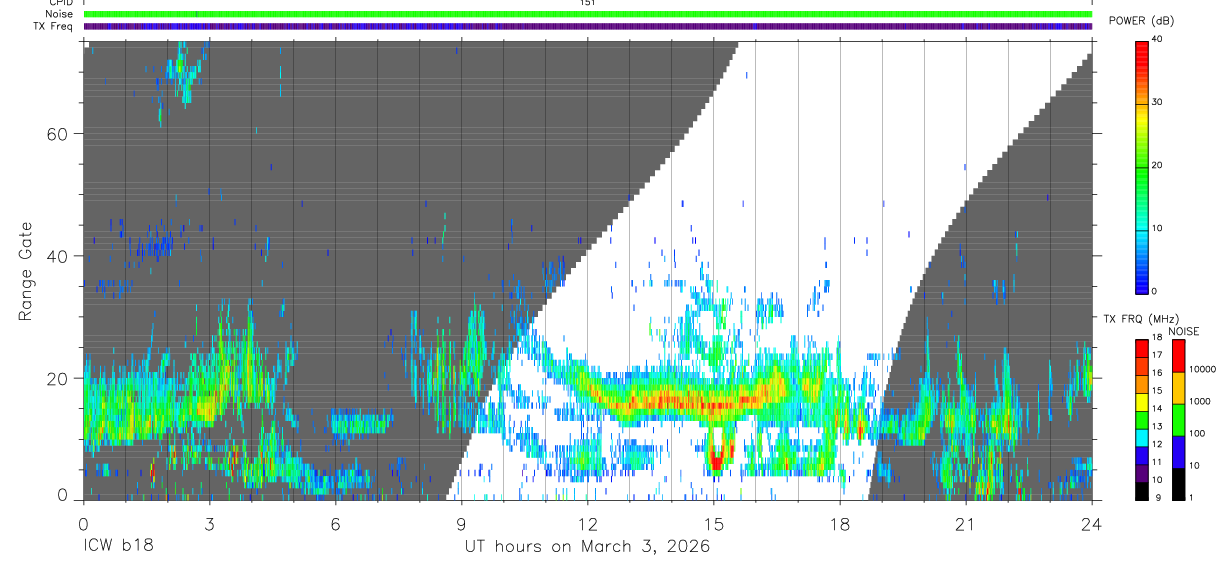
Task: Select the purple 10–11 MHz TX FRQ swatch
Action: 1141,473
